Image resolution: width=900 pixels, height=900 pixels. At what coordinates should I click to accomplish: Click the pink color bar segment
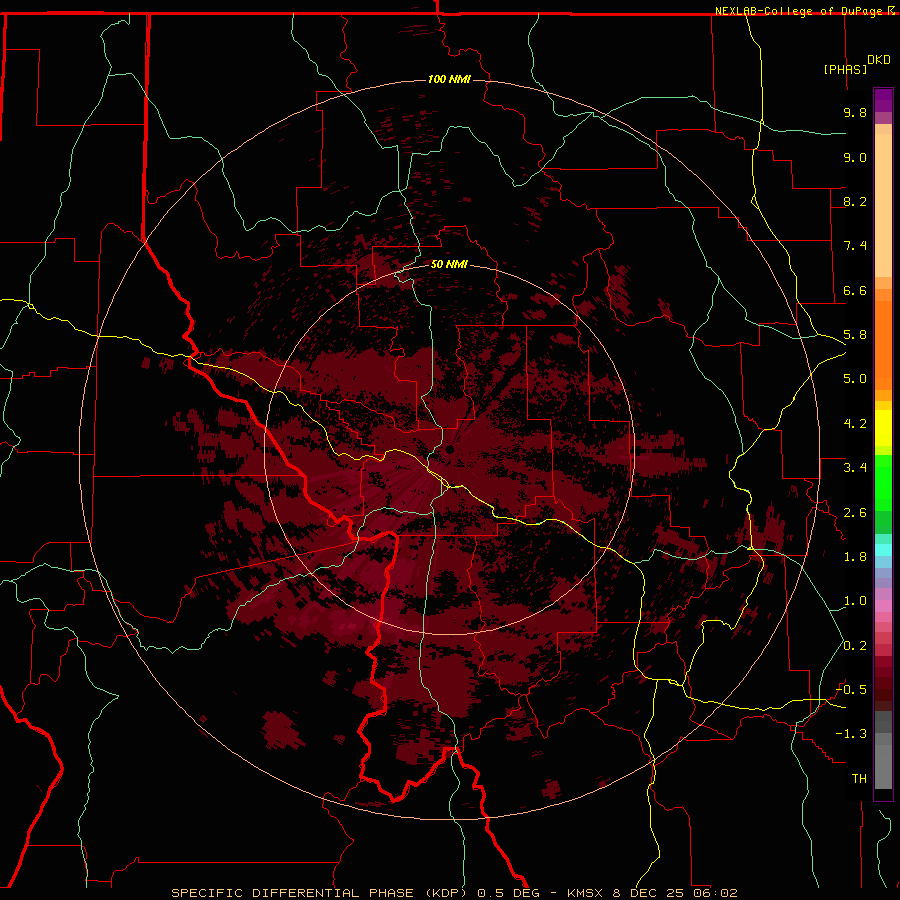coord(883,606)
